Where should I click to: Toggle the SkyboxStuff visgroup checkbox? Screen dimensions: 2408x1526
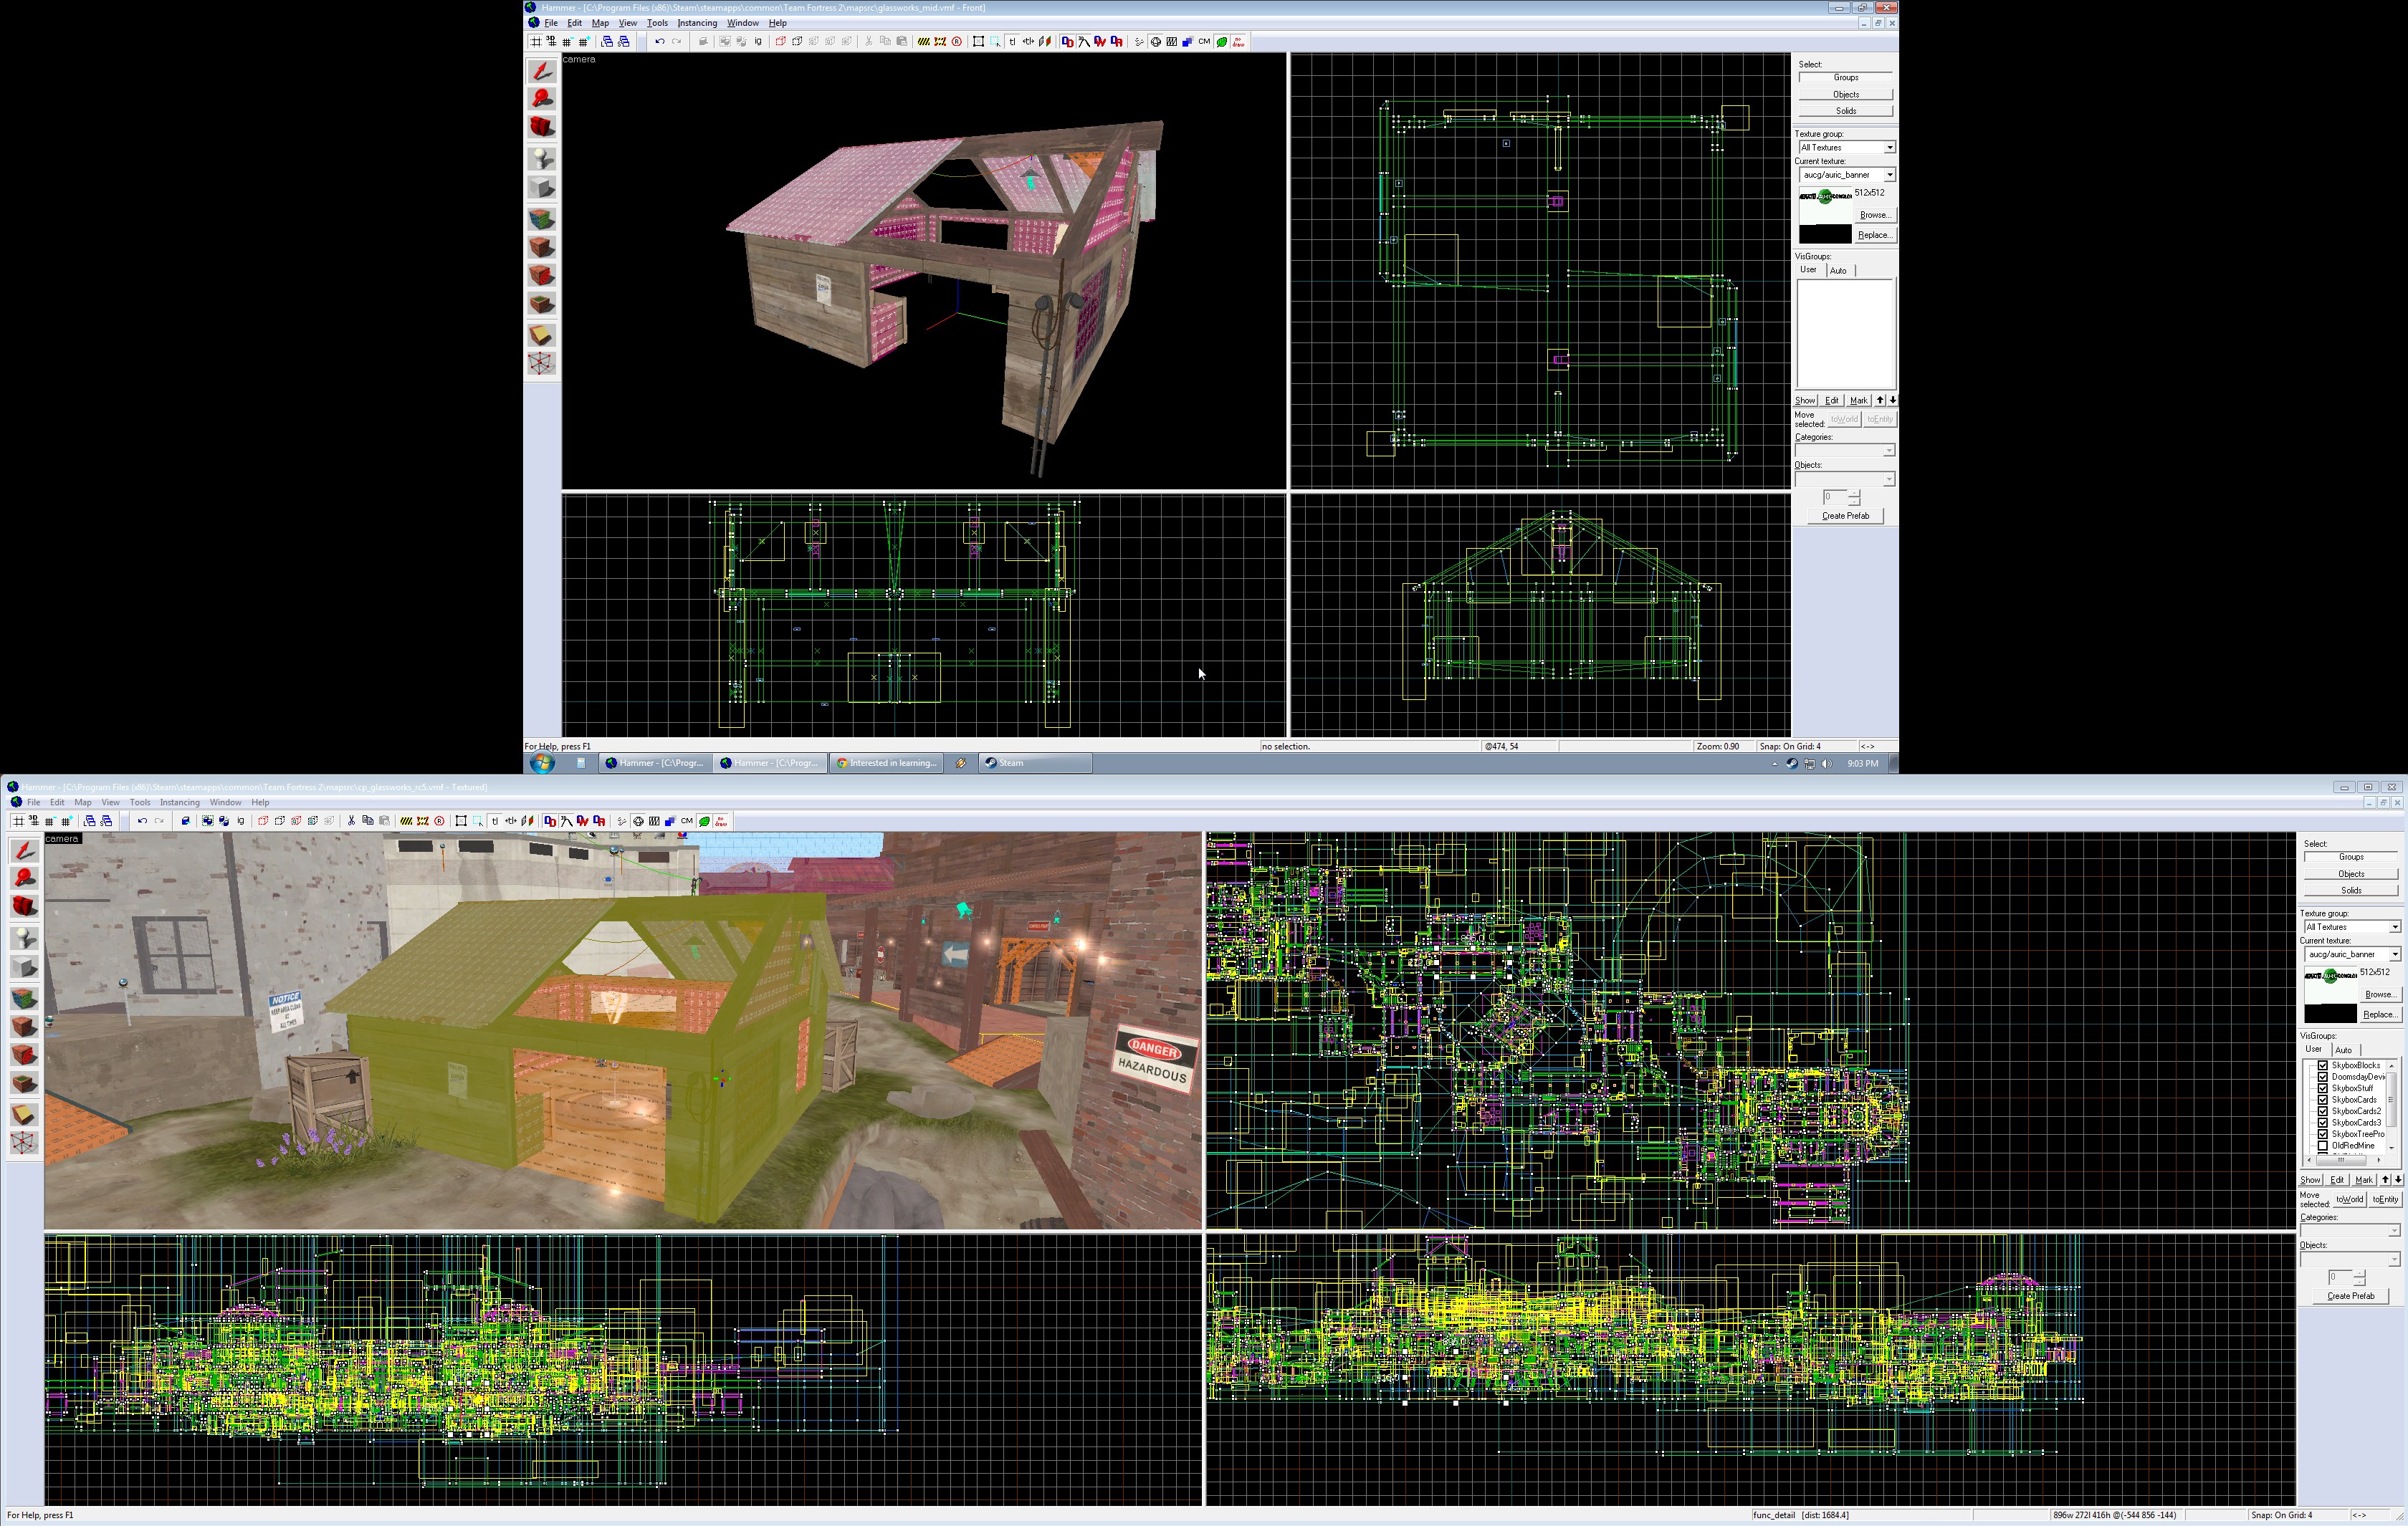tap(2323, 1088)
